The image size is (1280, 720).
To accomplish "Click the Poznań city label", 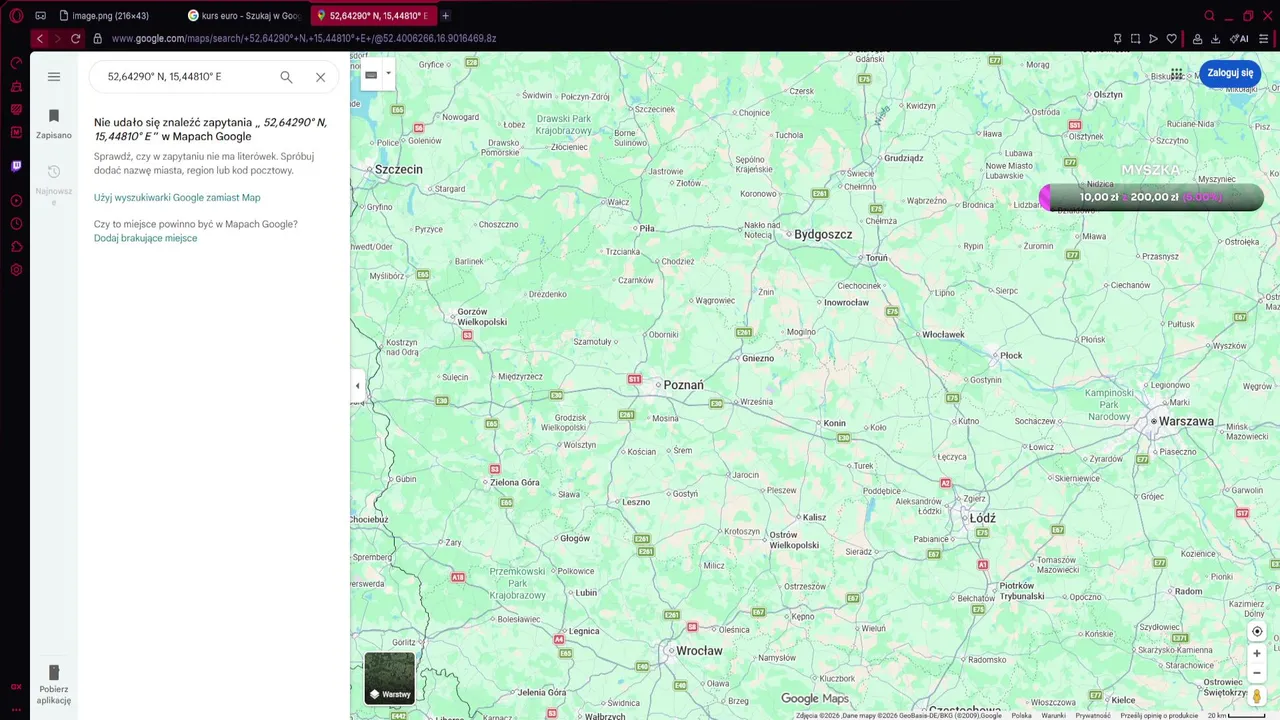I will tap(684, 385).
